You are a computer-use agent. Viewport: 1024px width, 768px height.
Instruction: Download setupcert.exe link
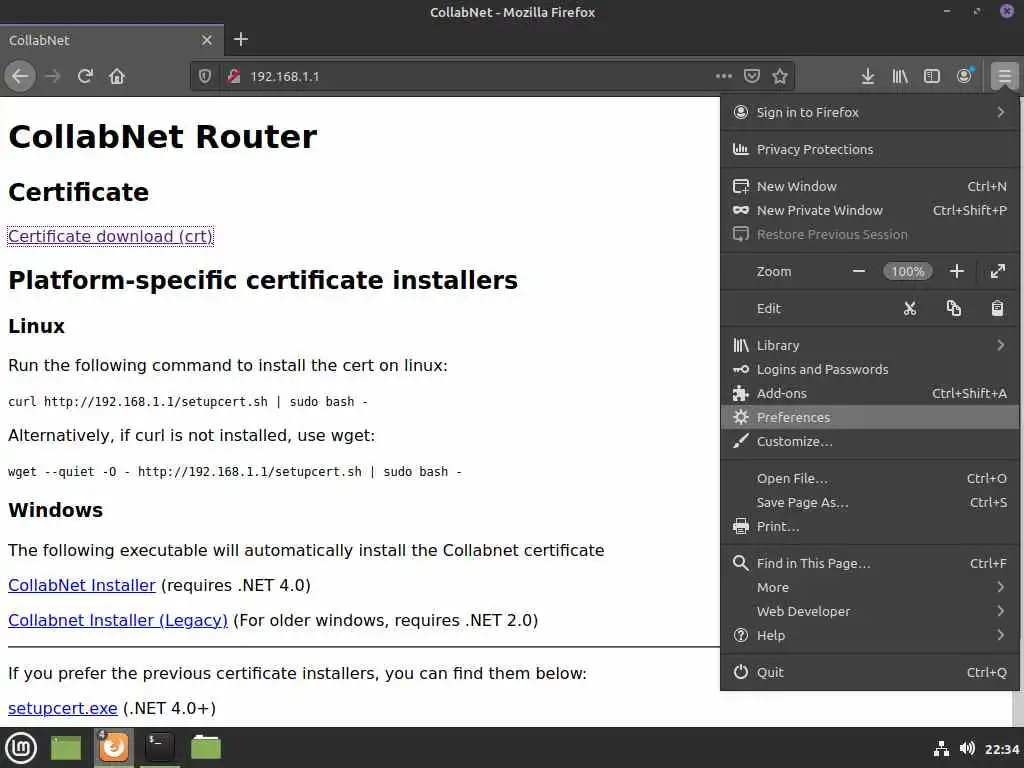[63, 708]
